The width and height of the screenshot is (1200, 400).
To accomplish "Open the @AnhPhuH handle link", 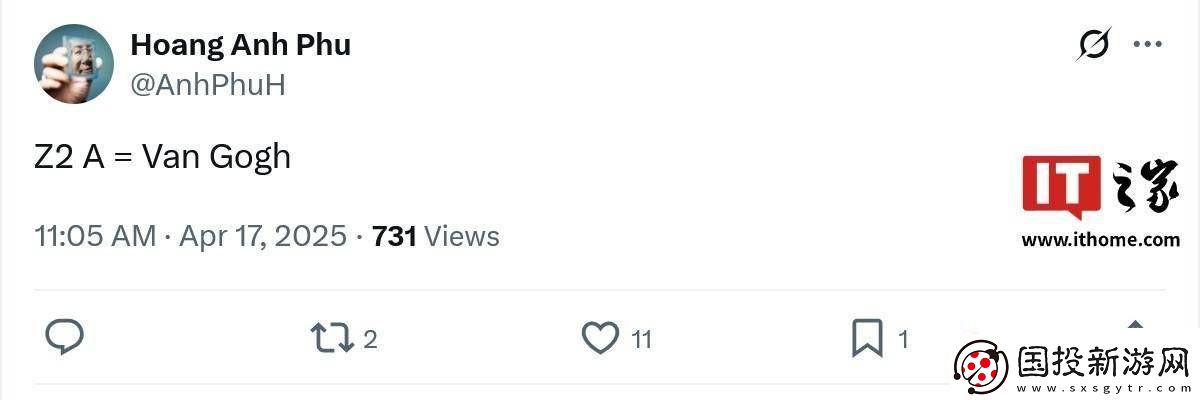I will pos(208,85).
